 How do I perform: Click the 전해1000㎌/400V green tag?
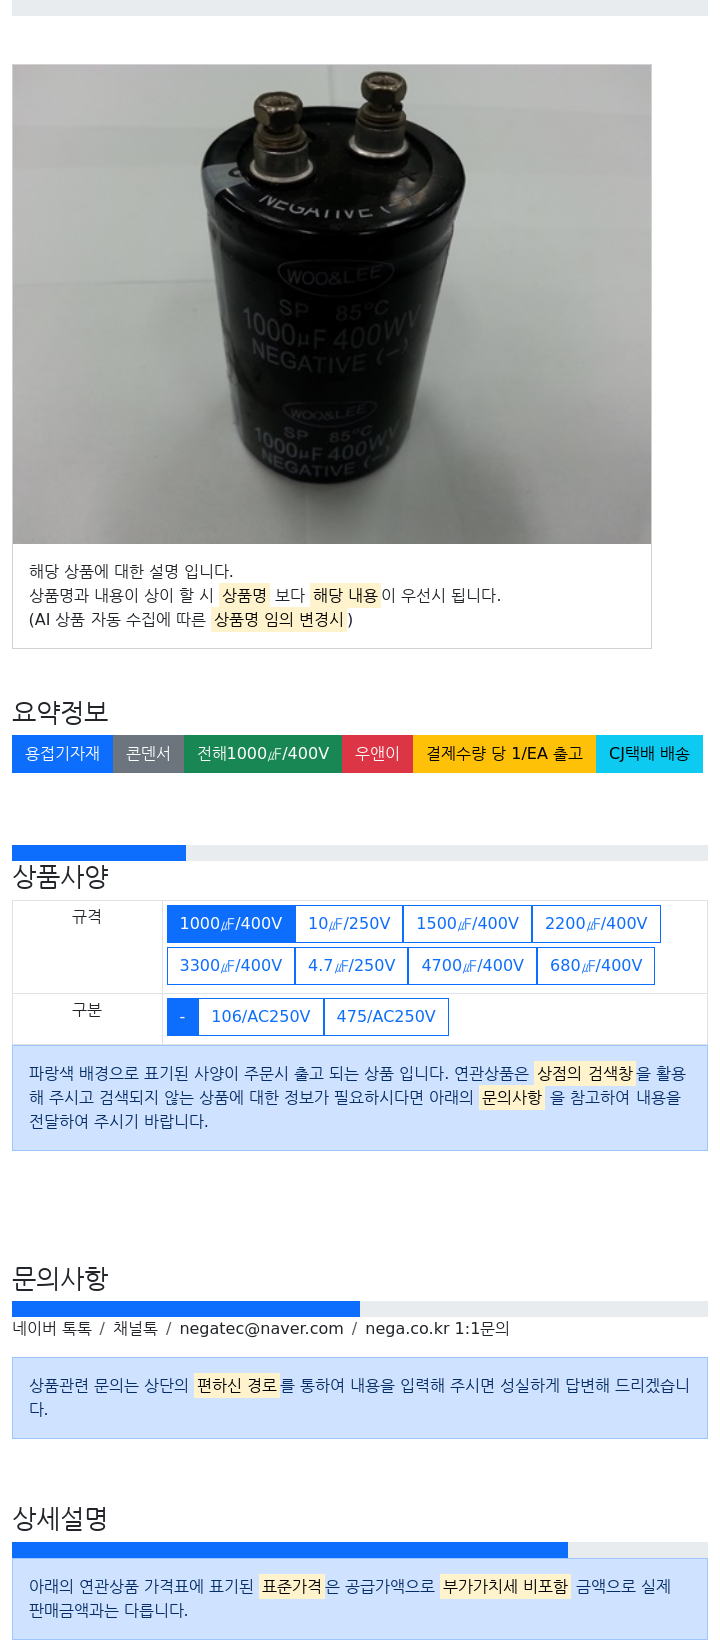tap(263, 754)
